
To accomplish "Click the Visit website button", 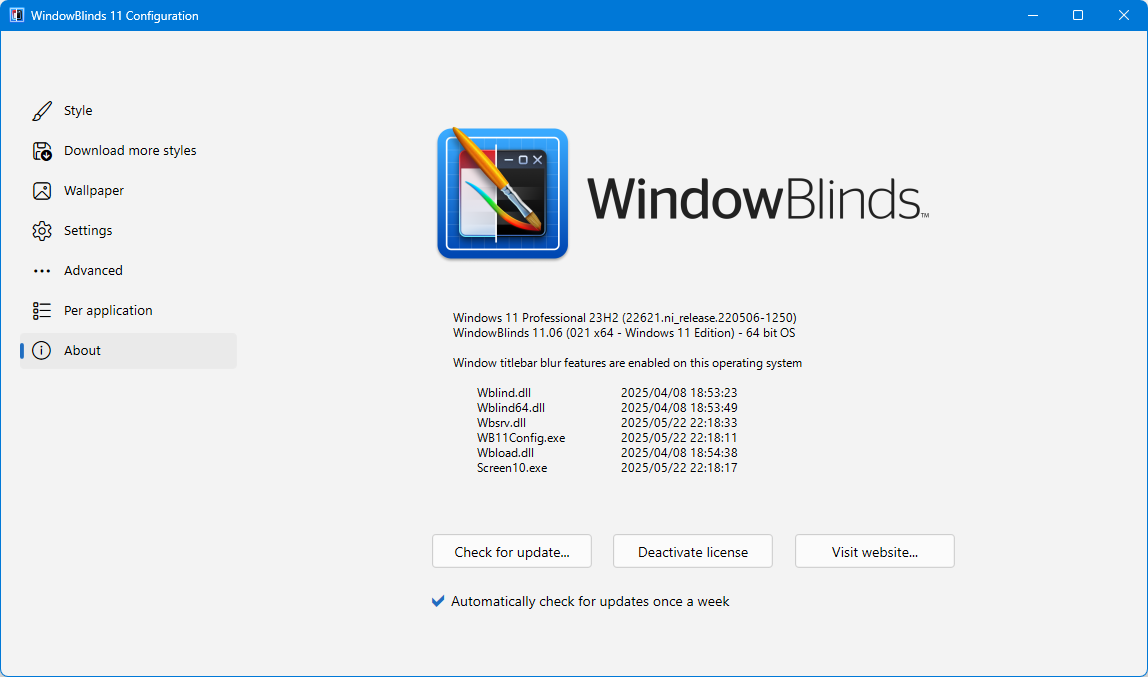I will (874, 551).
